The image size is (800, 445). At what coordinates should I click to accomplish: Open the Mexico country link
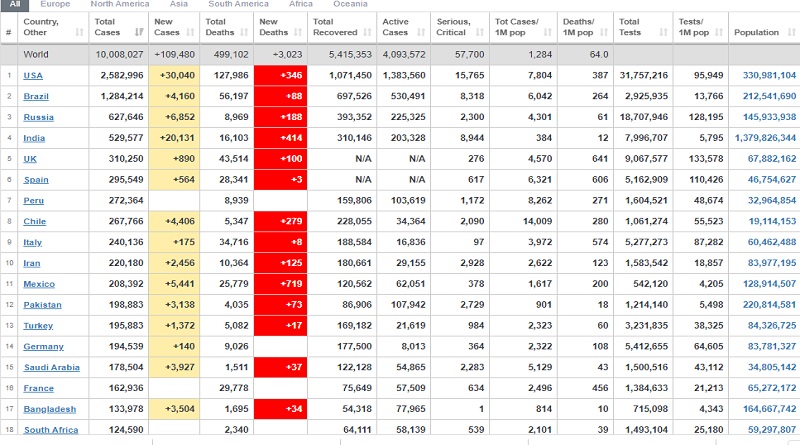(x=39, y=284)
